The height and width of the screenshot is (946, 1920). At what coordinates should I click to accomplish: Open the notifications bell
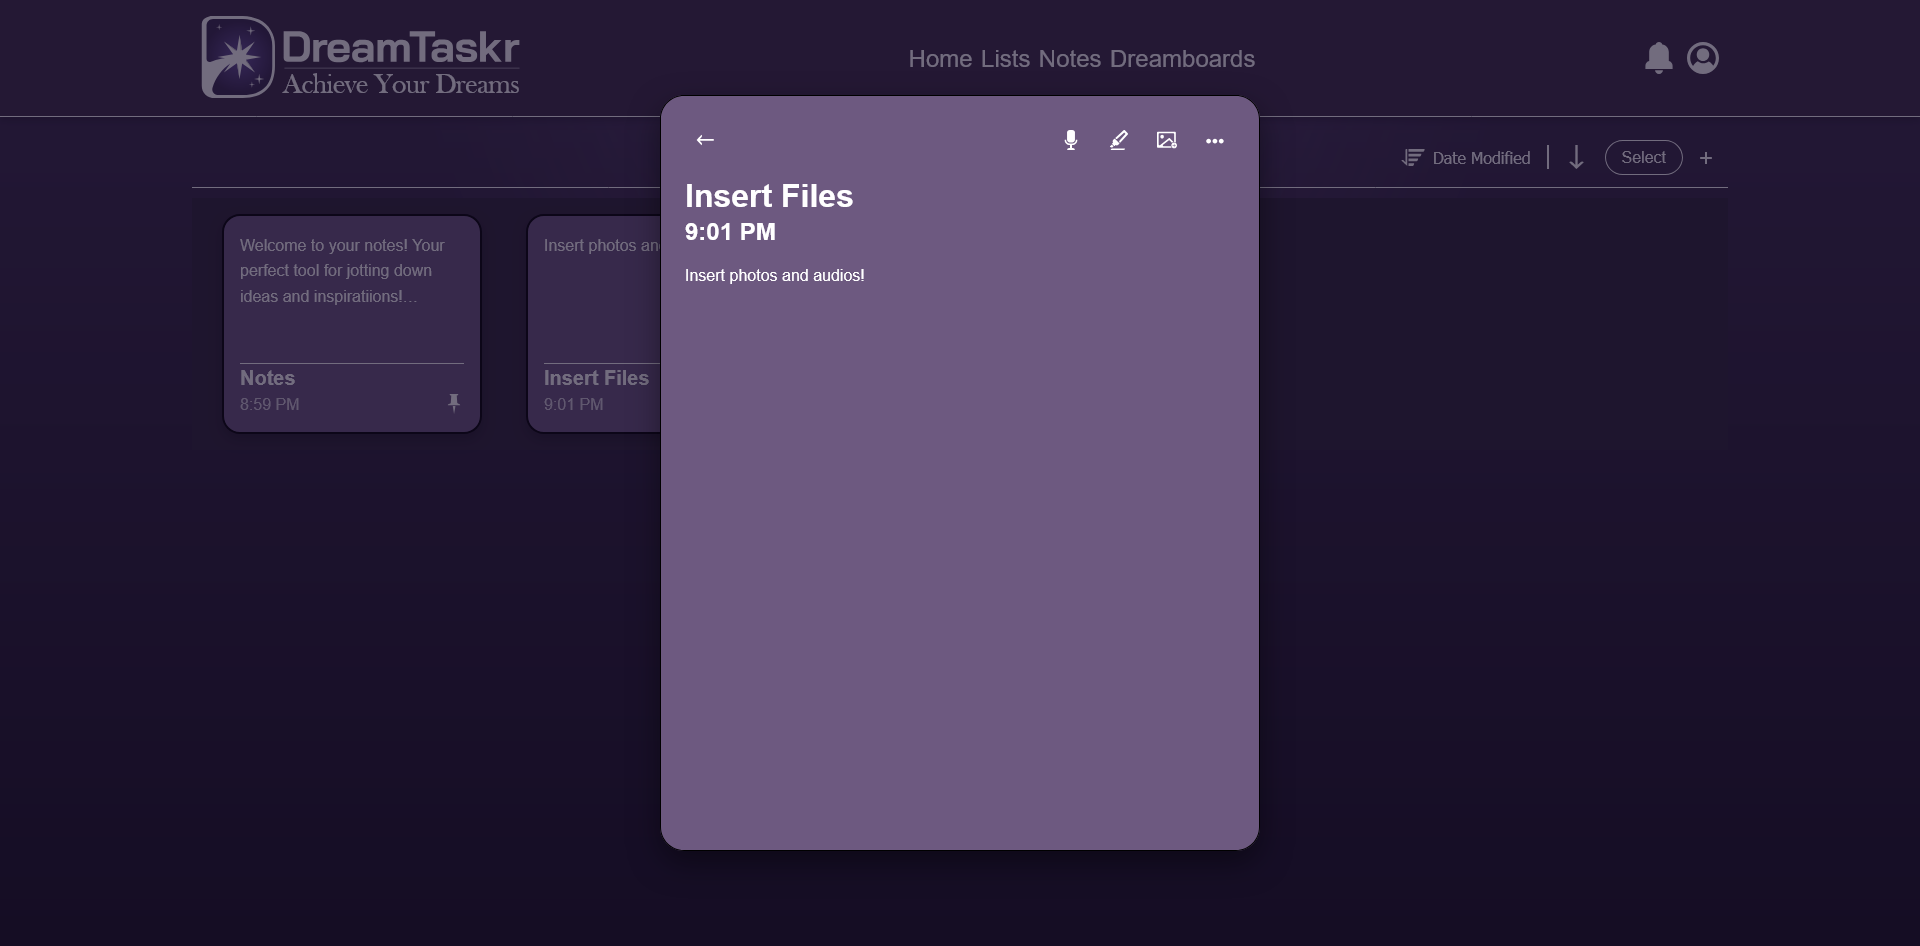coord(1659,58)
